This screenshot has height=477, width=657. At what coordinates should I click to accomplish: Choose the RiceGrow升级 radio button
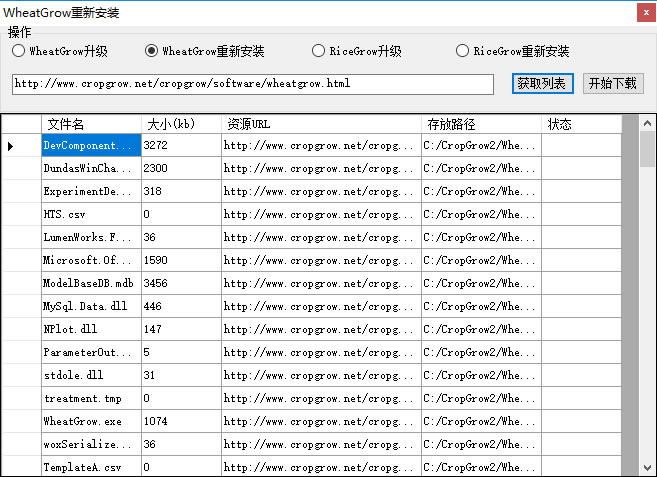coord(319,51)
